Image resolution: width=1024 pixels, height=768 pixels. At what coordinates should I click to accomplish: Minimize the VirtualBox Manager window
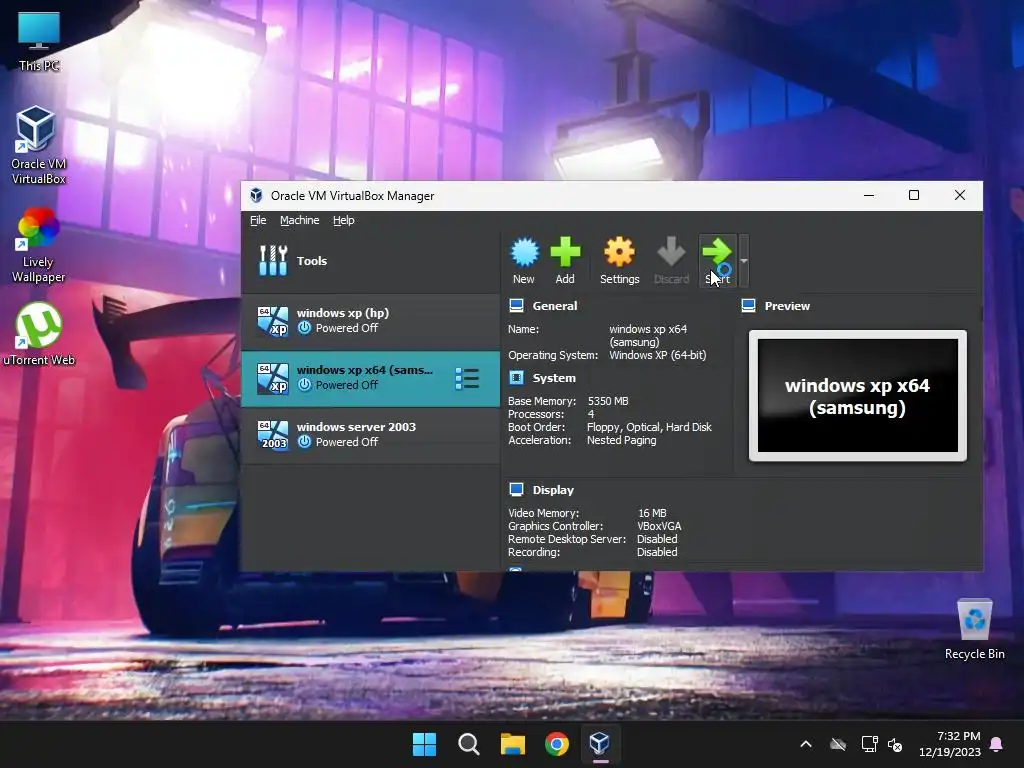tap(869, 195)
